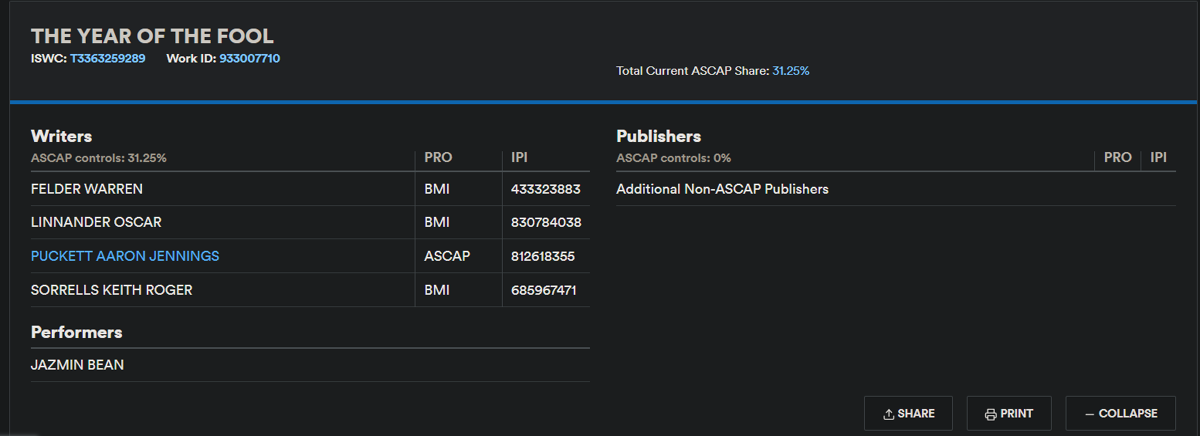Open Work ID 933007710 link
The width and height of the screenshot is (1200, 436).
click(x=249, y=59)
